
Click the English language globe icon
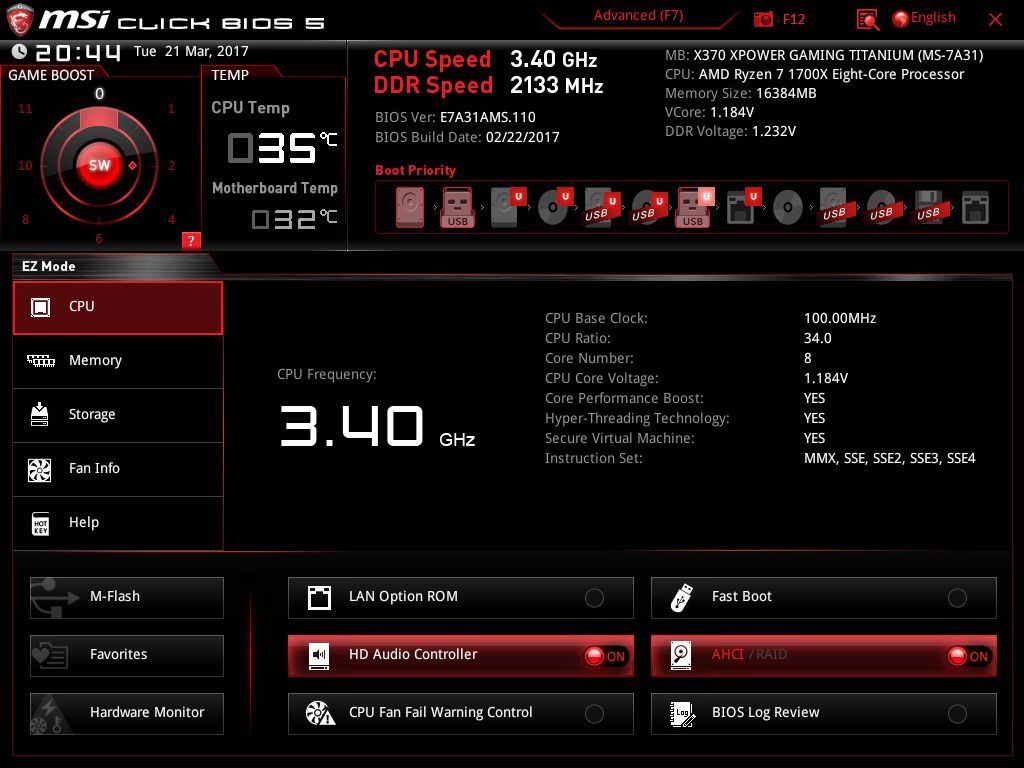(900, 19)
